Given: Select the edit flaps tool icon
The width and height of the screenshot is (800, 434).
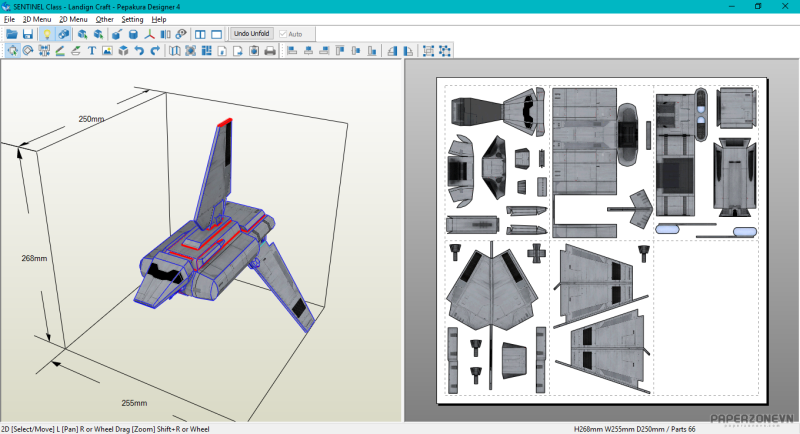Looking at the screenshot, I should [76, 50].
